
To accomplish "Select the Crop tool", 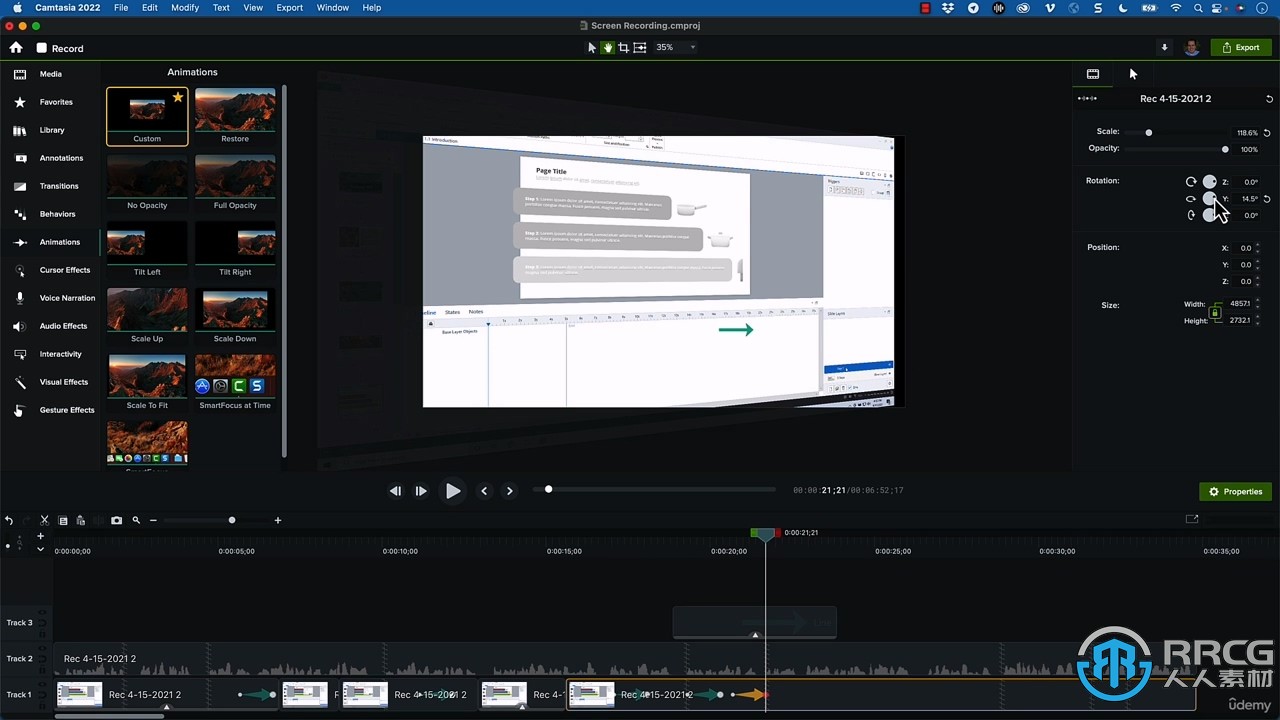I will coord(623,47).
